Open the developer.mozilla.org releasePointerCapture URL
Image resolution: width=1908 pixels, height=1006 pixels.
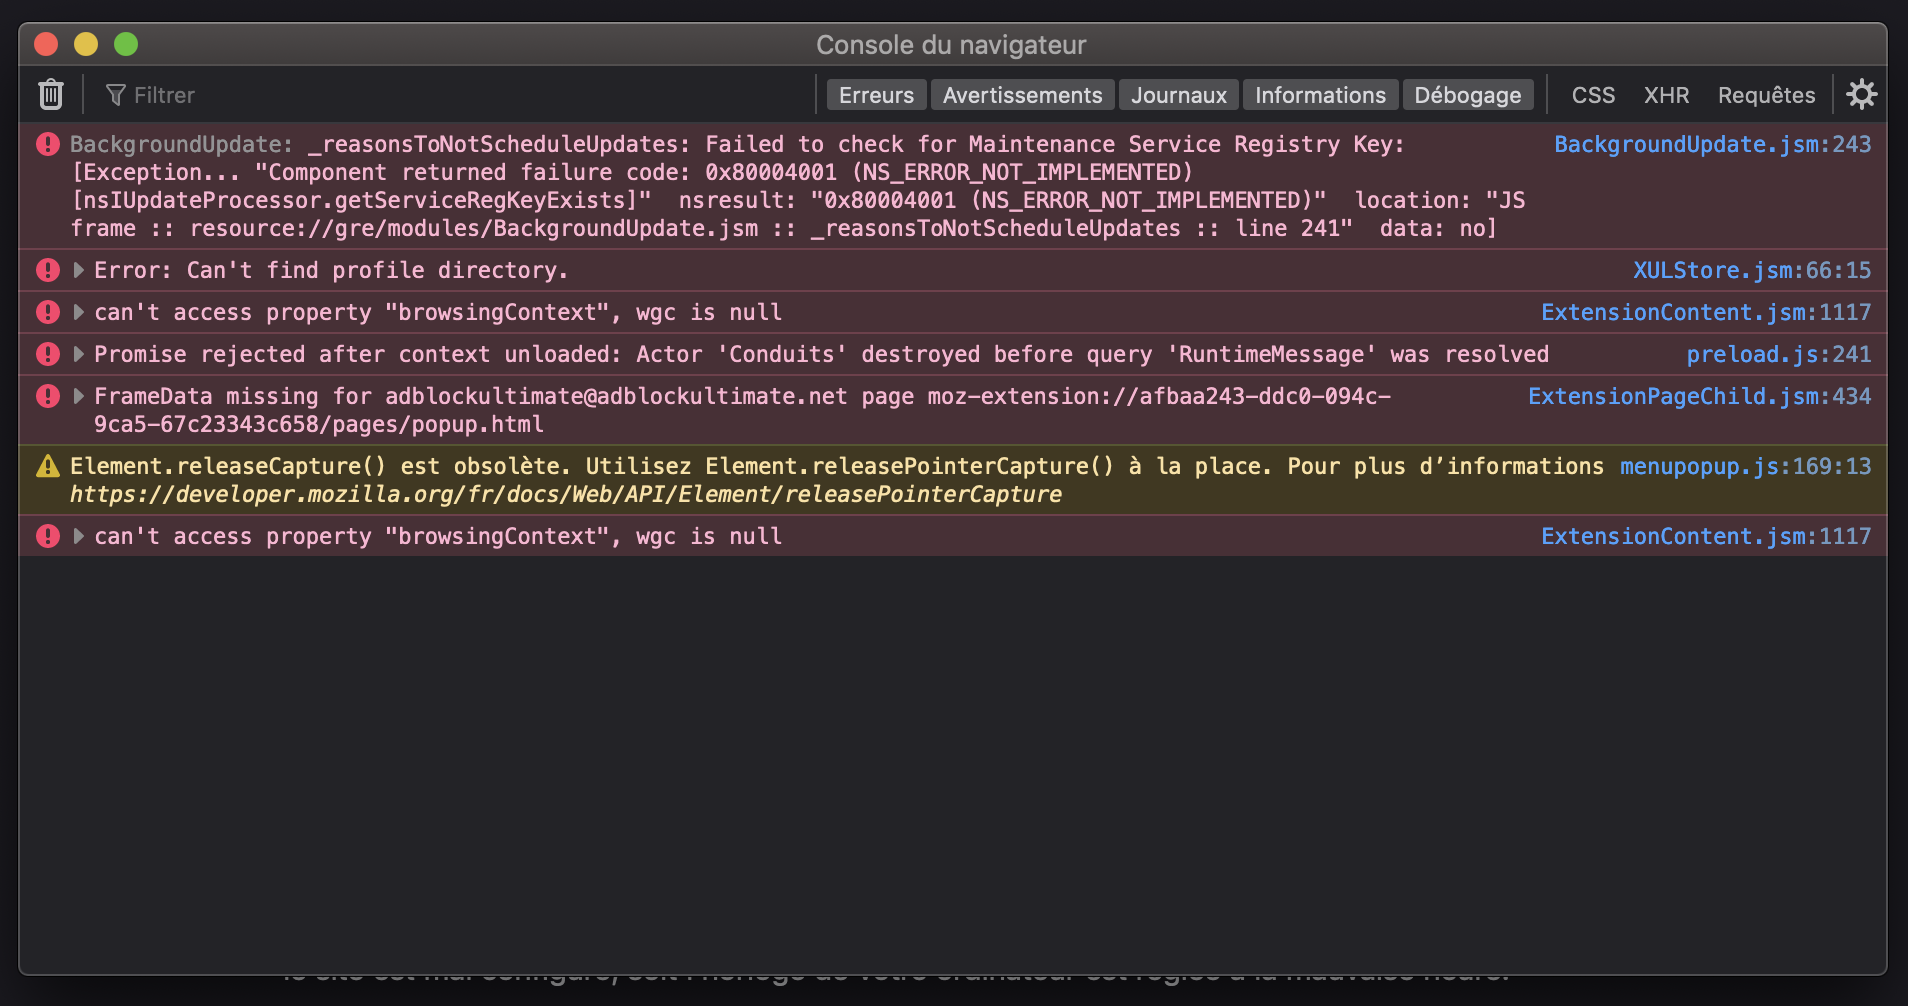pyautogui.click(x=566, y=494)
